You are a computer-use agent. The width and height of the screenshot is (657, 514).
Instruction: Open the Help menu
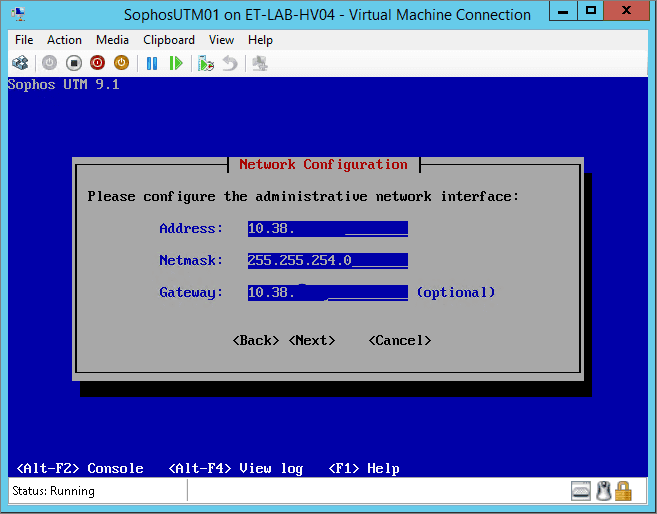pyautogui.click(x=260, y=40)
